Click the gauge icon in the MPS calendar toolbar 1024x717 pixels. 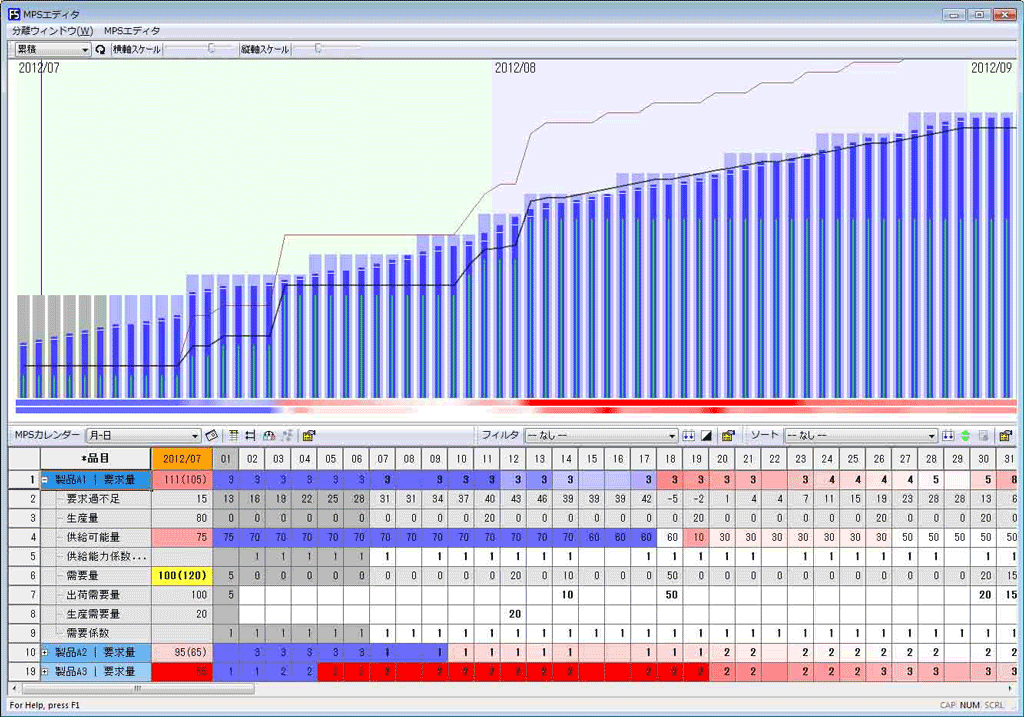pos(268,436)
